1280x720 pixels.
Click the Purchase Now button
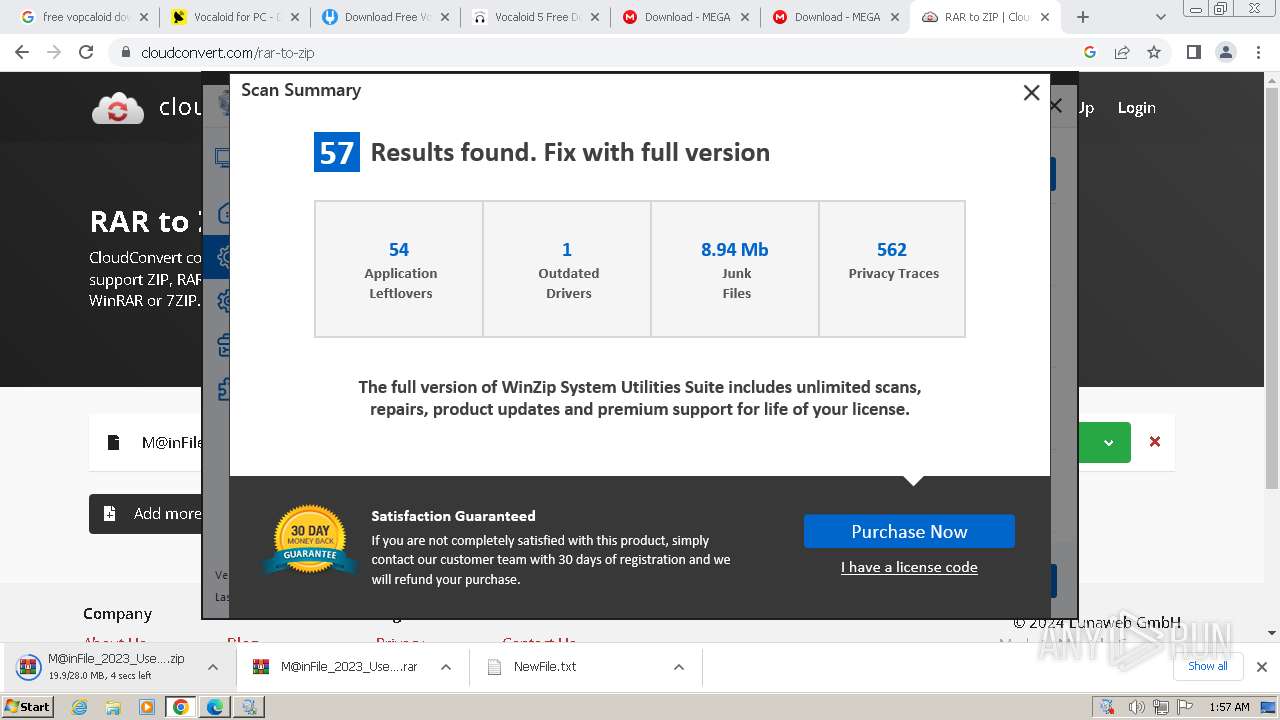(x=909, y=532)
